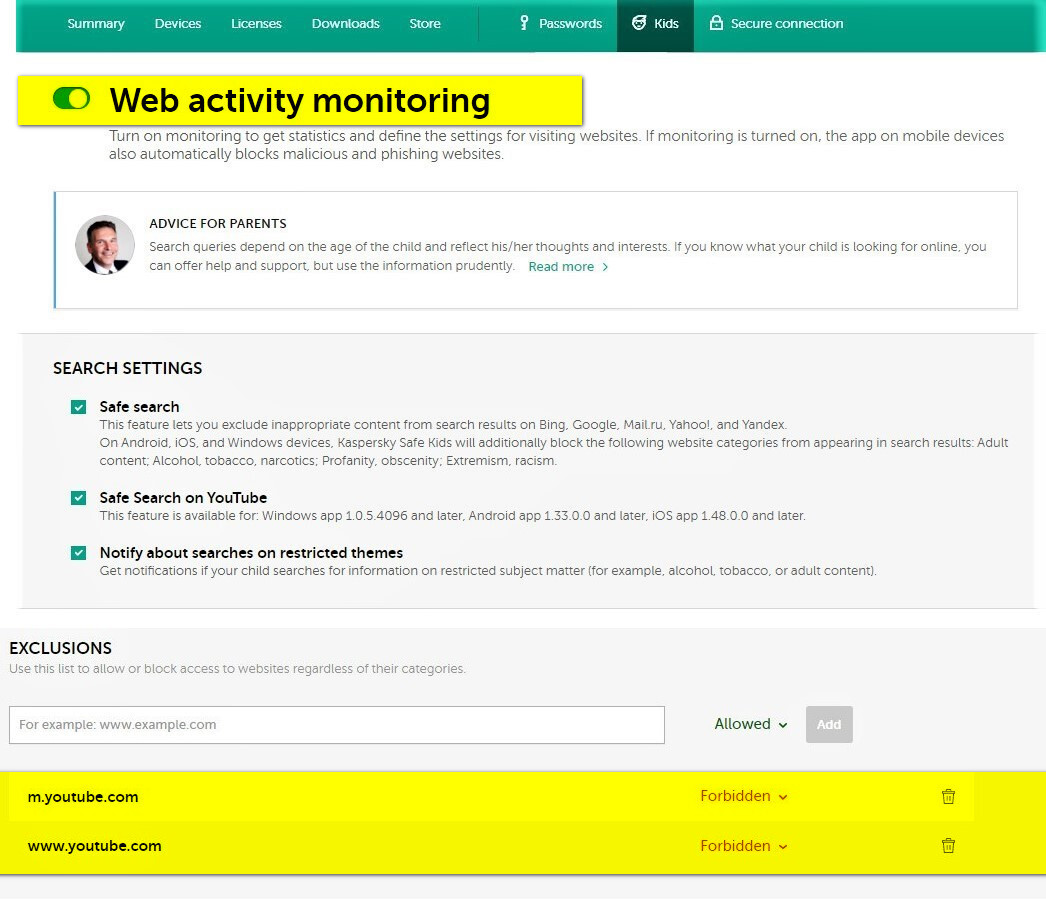Go to the Summary tab
Image resolution: width=1046 pixels, height=901 pixels.
pyautogui.click(x=96, y=23)
